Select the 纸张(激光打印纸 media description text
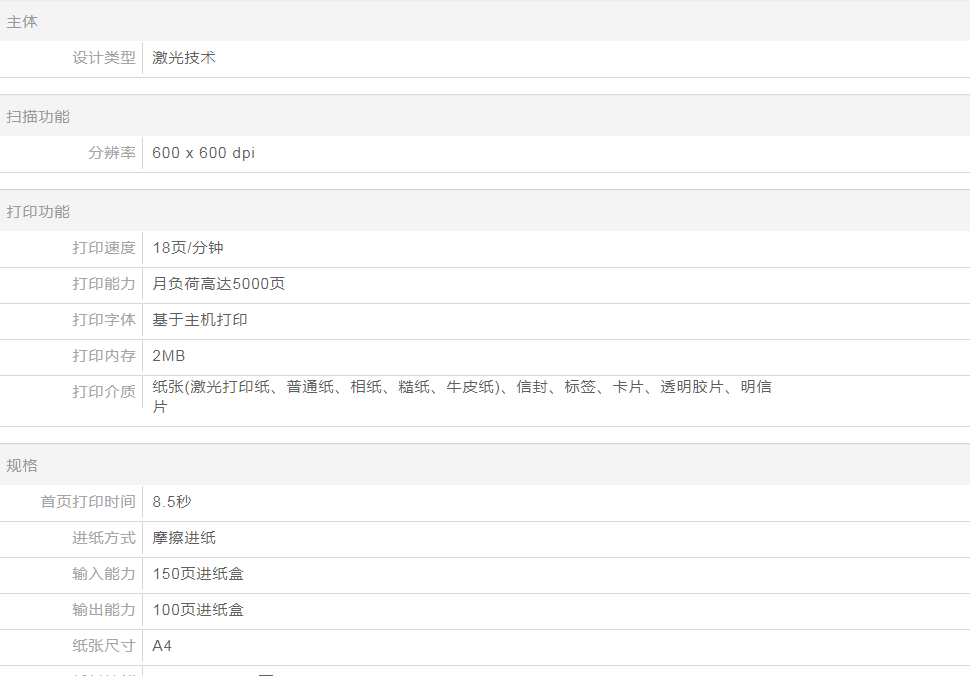The width and height of the screenshot is (970, 676). (462, 396)
